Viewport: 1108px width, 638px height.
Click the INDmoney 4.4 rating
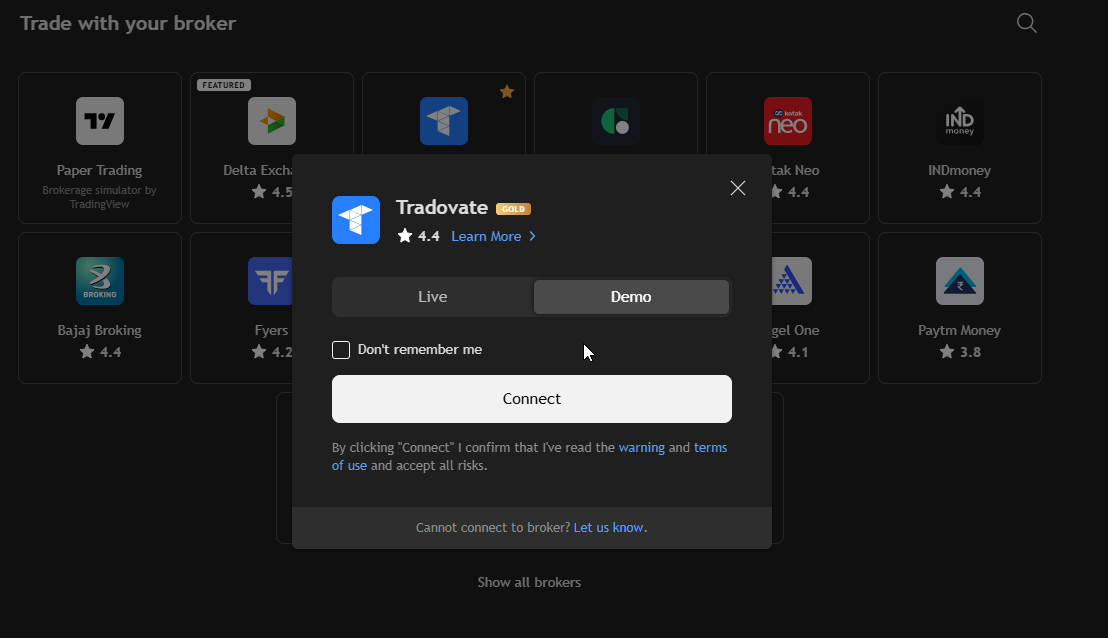pos(960,191)
